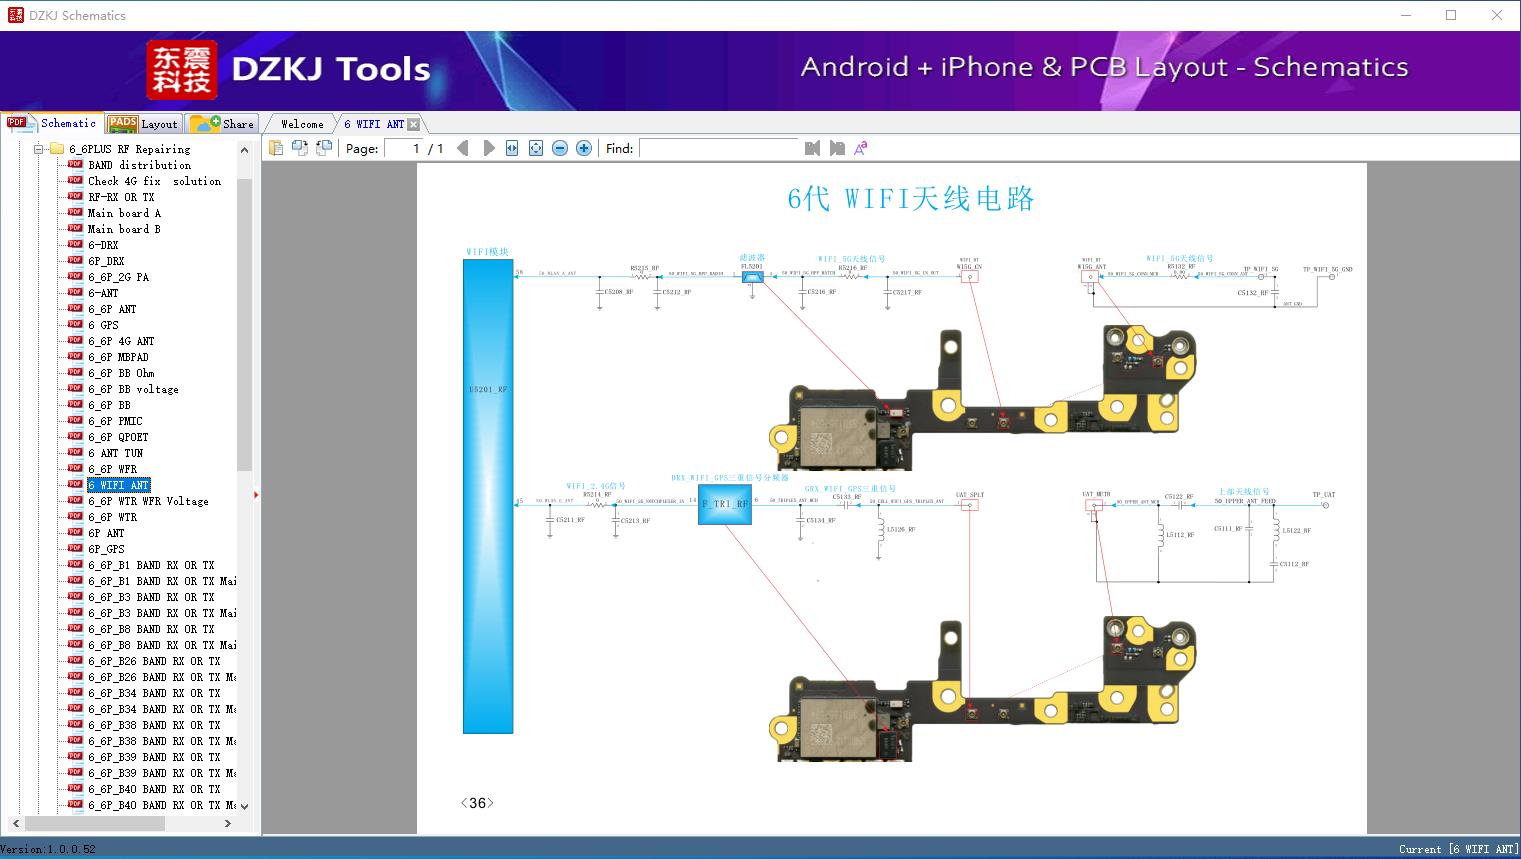1521x859 pixels.
Task: Collapse the 6_6PLUS RF Repairing folder
Action: [x=39, y=149]
